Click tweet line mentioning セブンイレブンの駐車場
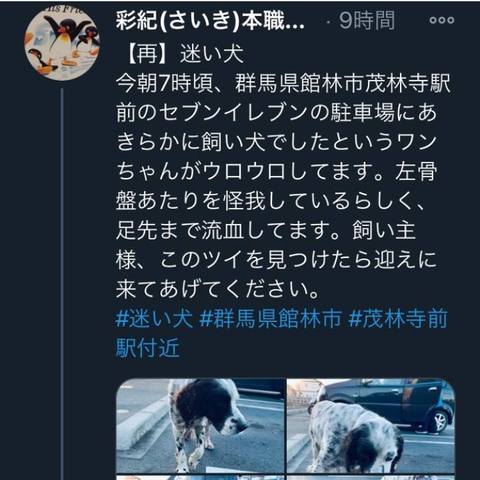 pos(276,113)
